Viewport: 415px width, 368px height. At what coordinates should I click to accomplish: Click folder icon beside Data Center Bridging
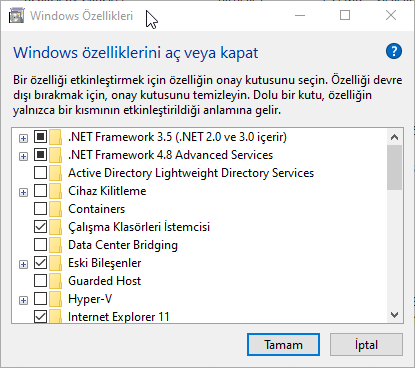[55, 245]
